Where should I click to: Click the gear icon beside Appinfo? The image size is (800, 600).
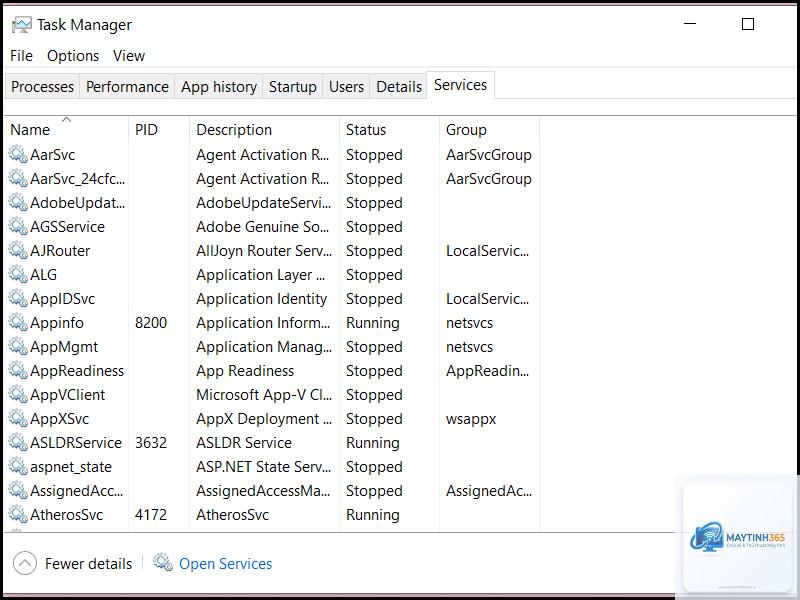(18, 322)
